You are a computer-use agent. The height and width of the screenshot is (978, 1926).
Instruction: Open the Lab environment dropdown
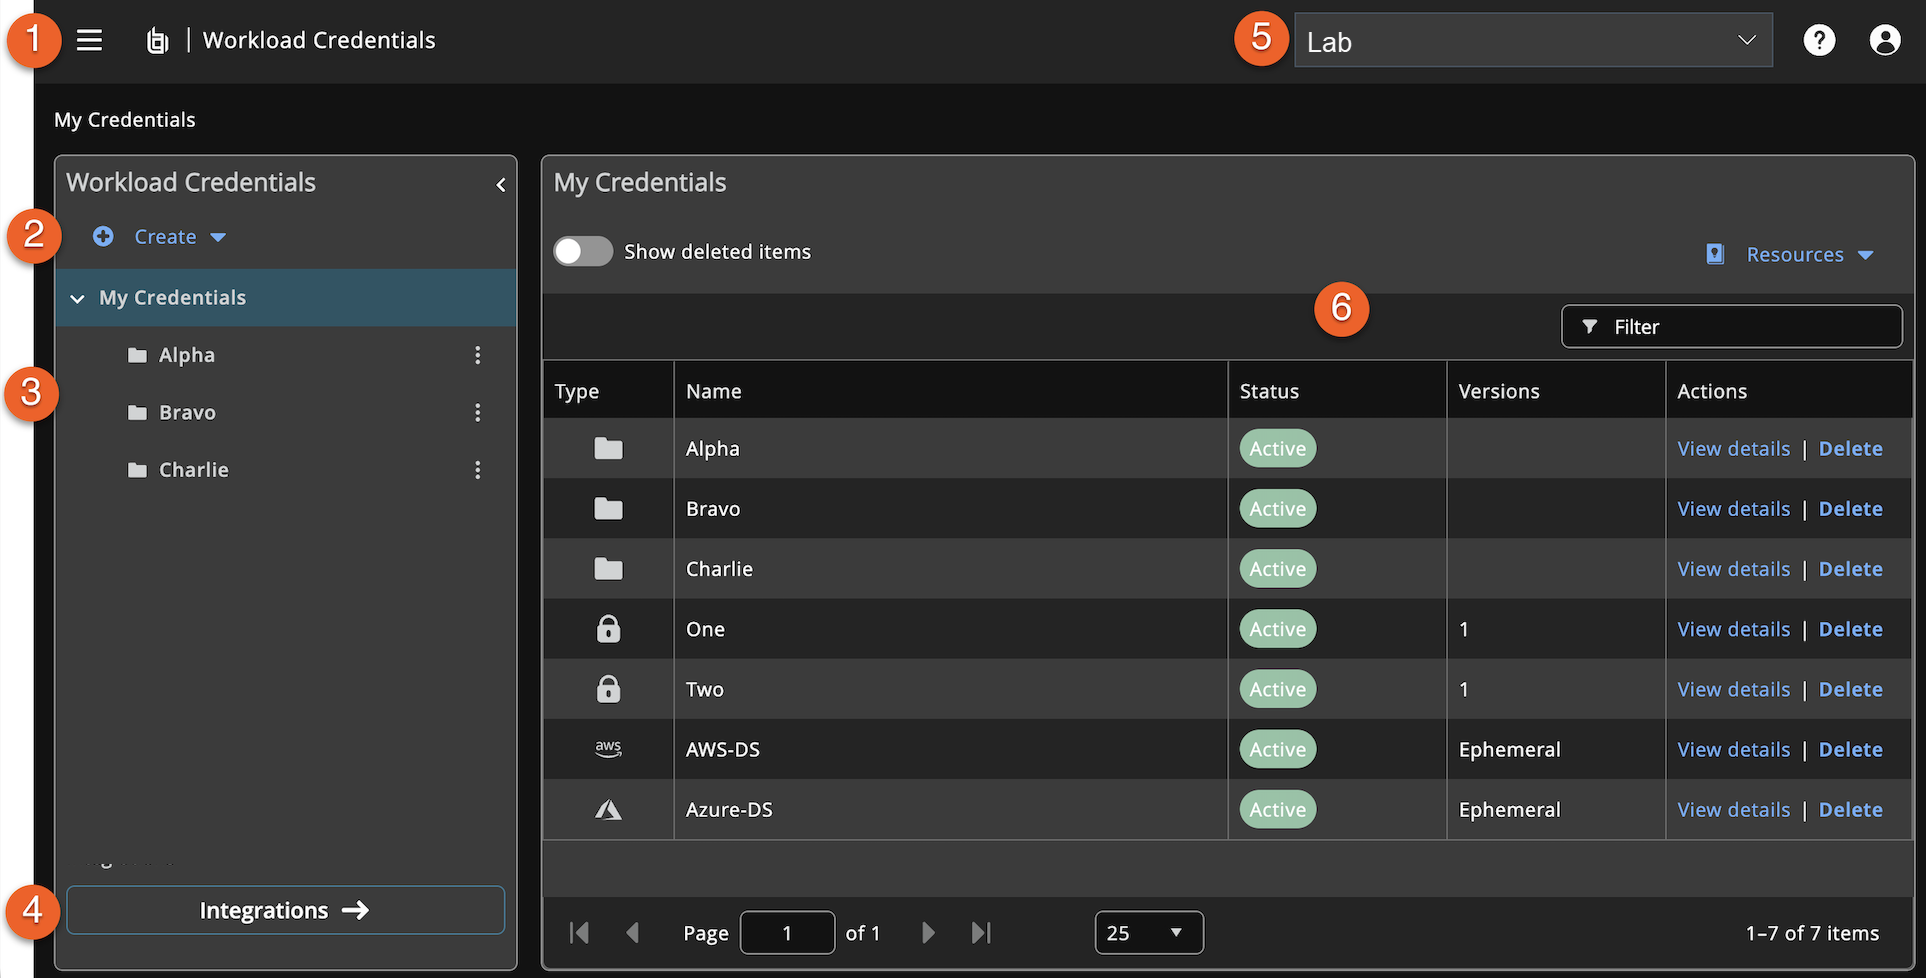point(1533,40)
